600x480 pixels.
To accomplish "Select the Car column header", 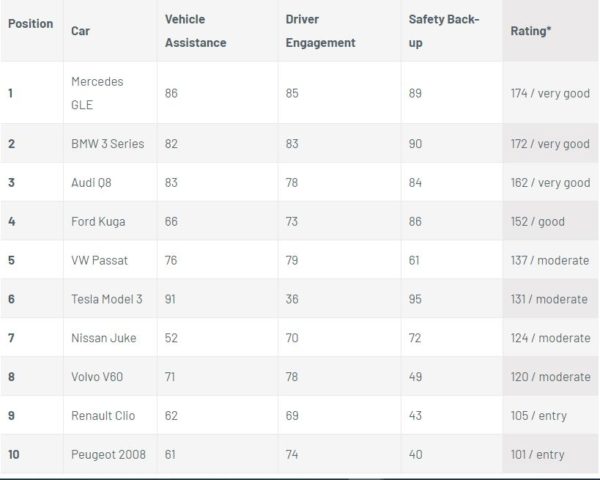I will coord(80,31).
